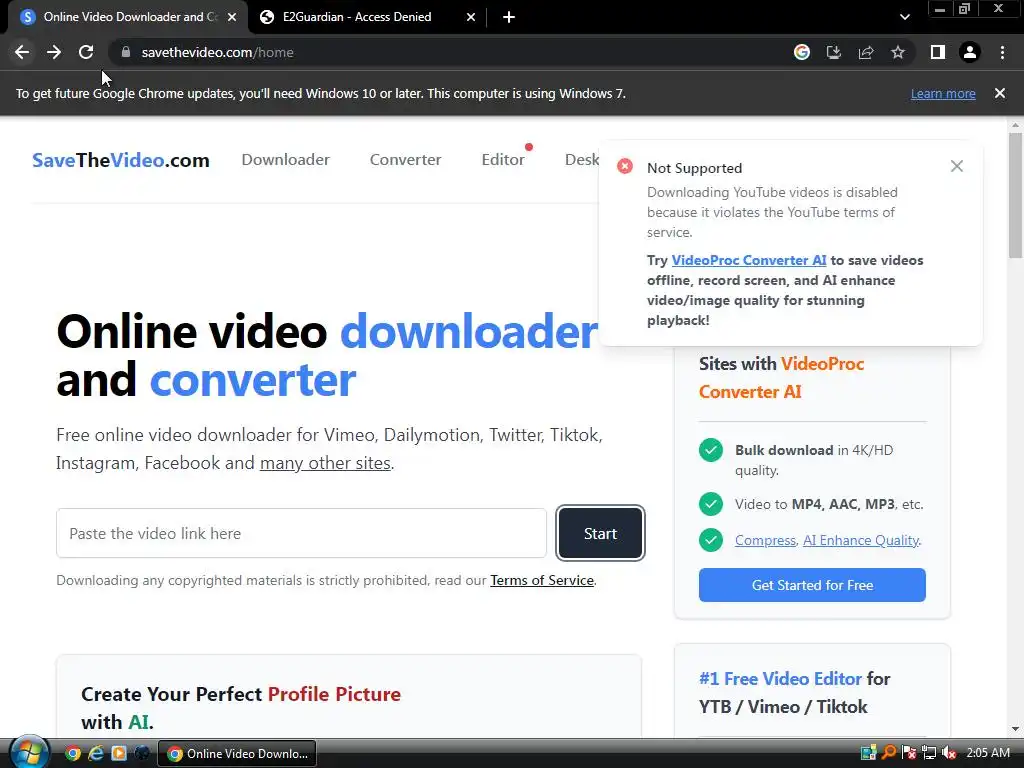Click the Paste the video link here field
Screen dimensions: 1024x768
[301, 533]
